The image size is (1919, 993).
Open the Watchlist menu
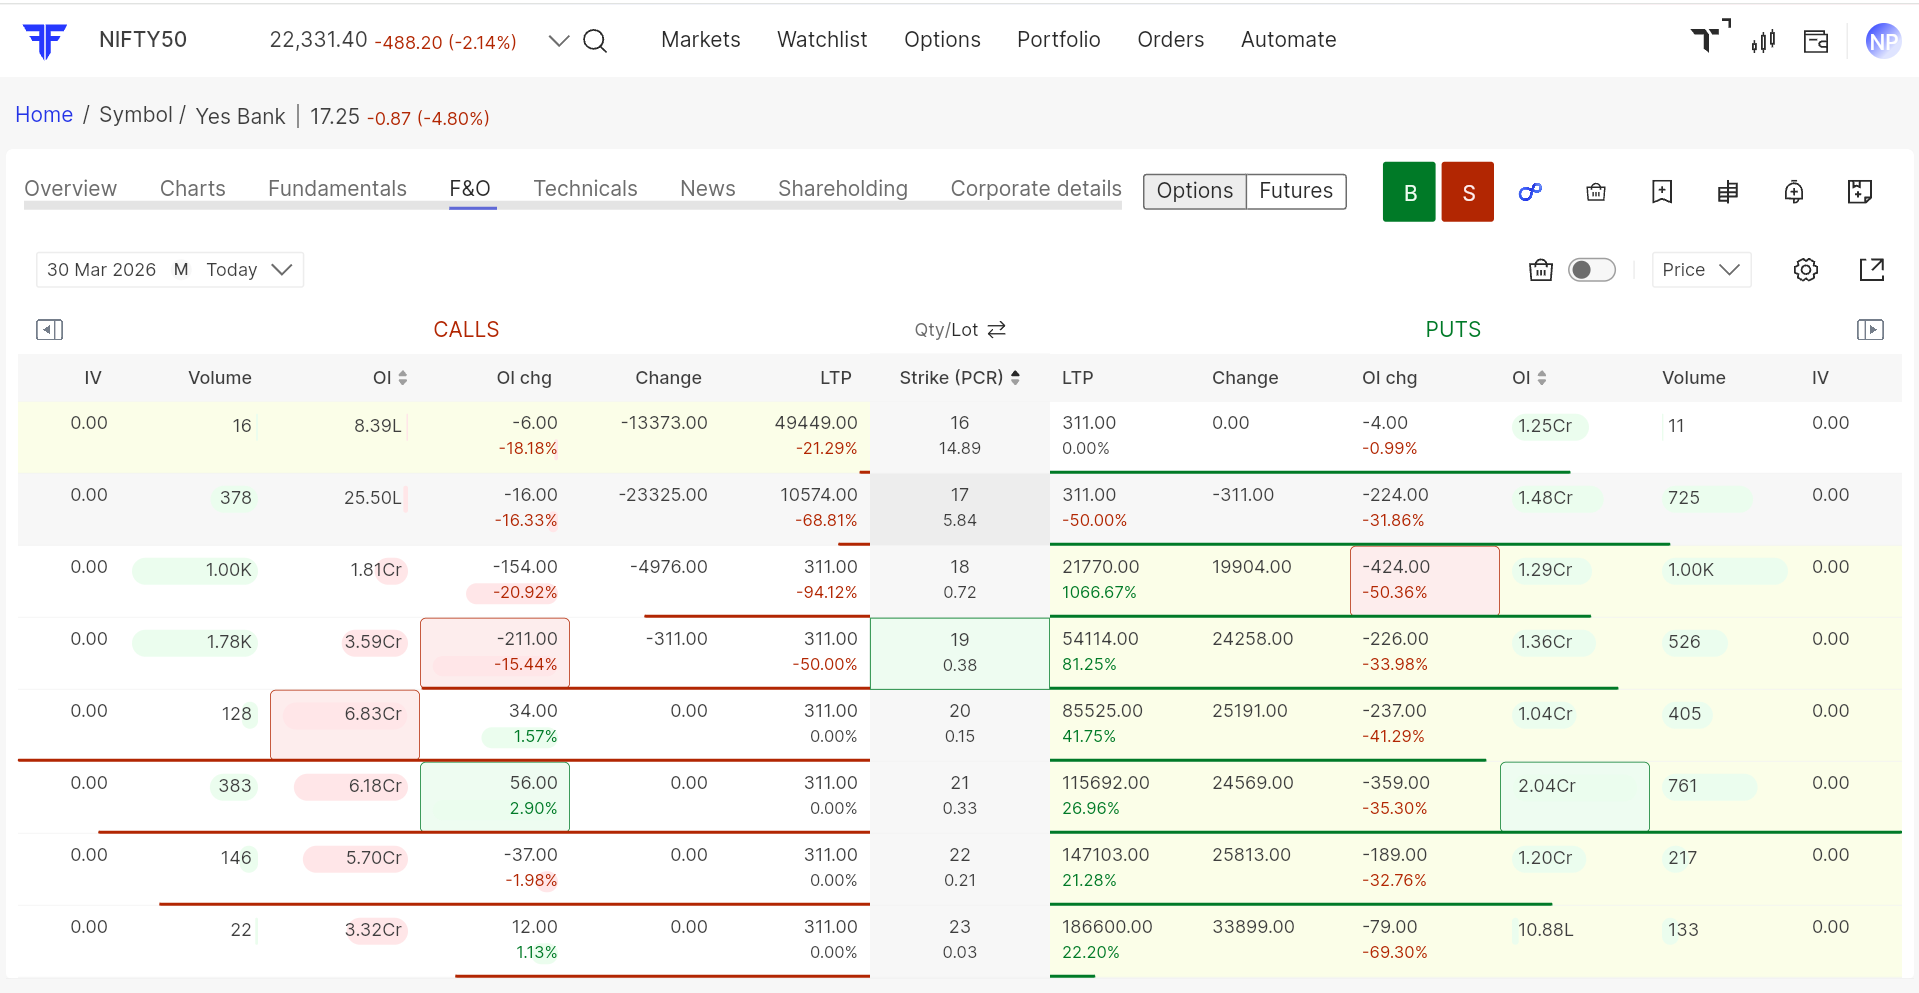tap(821, 40)
